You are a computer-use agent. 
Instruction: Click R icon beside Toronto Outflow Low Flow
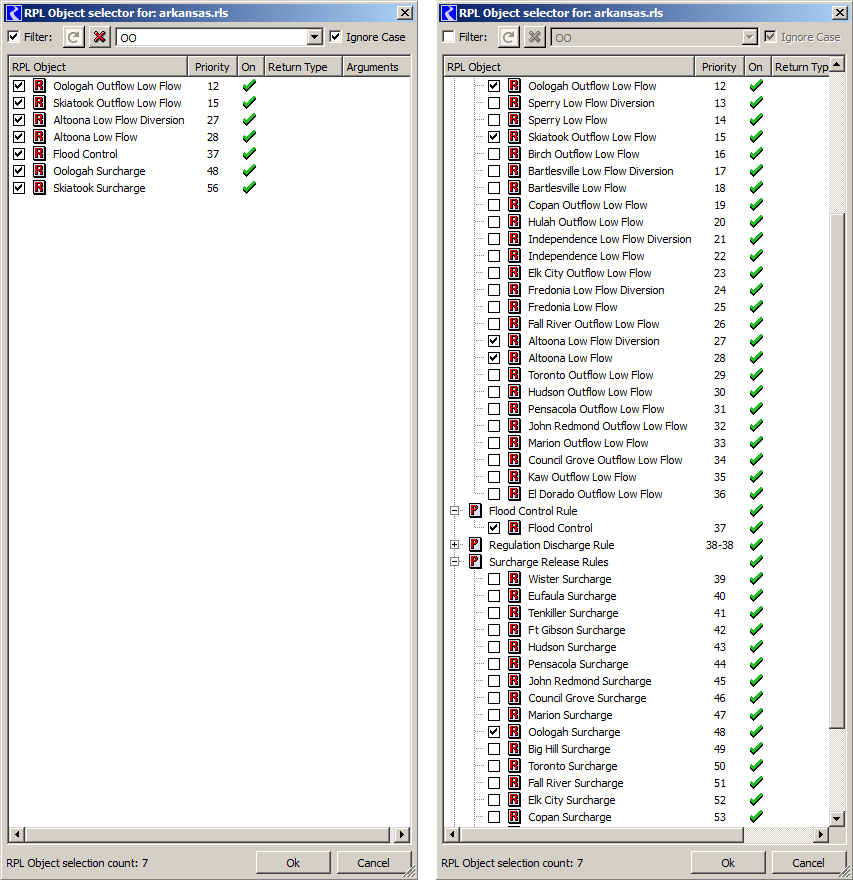(x=514, y=375)
